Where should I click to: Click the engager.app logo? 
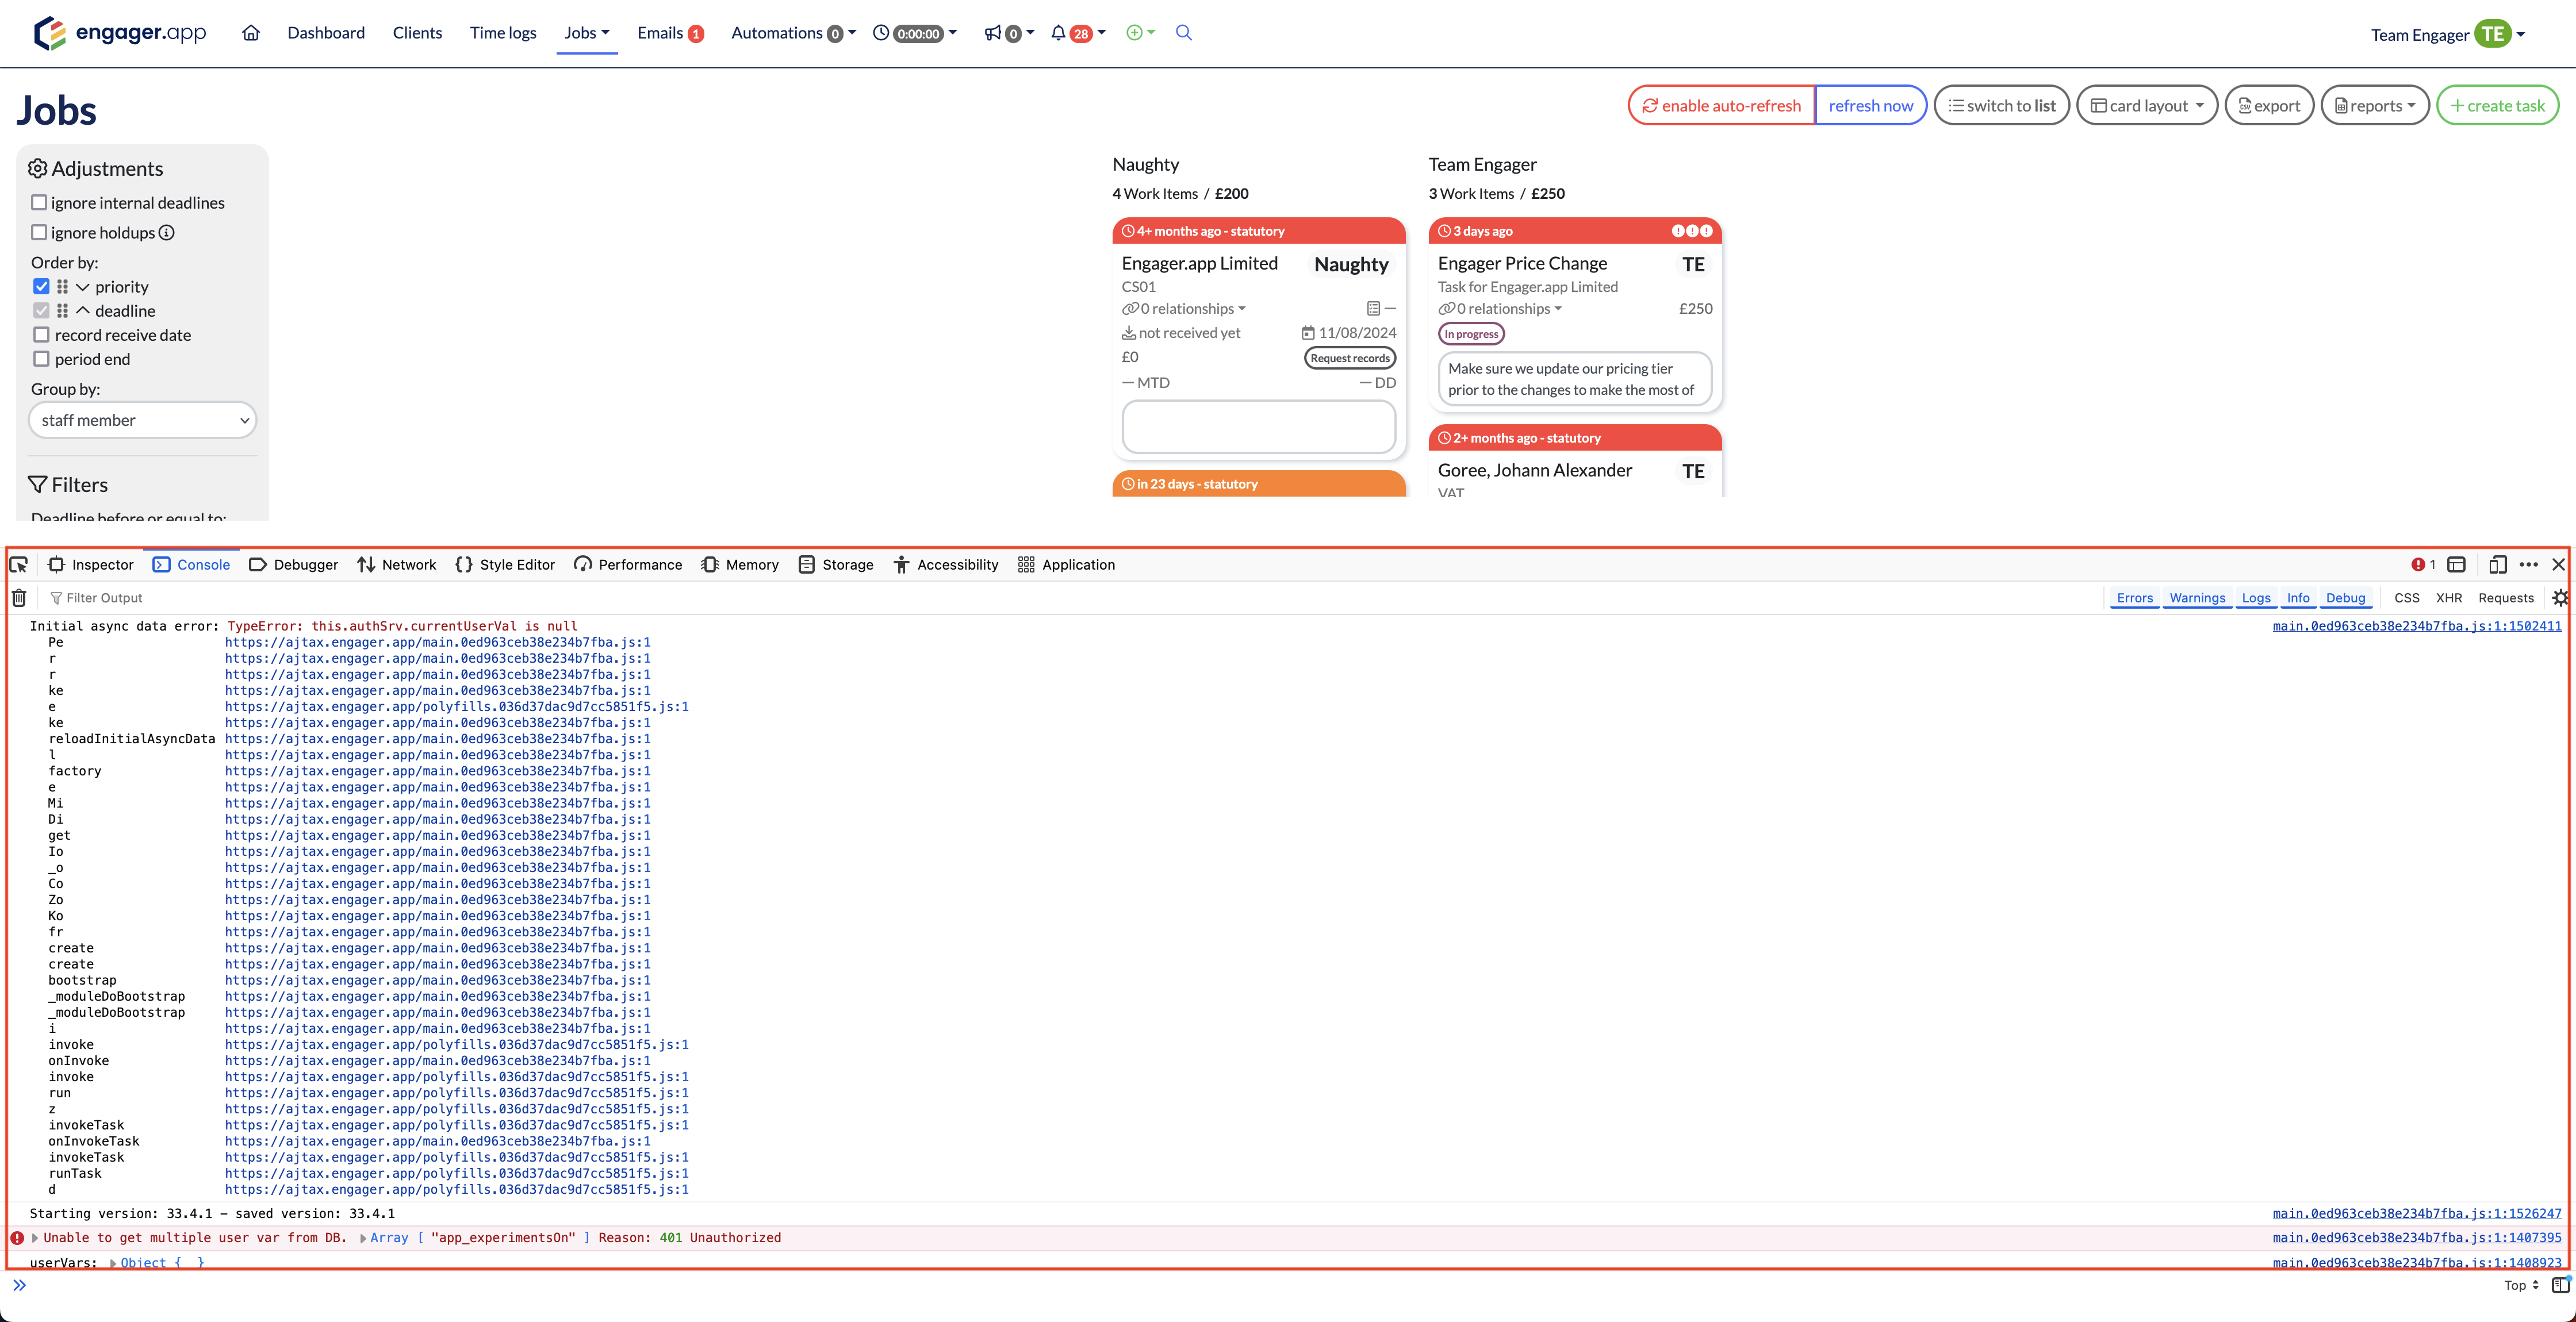(x=120, y=33)
